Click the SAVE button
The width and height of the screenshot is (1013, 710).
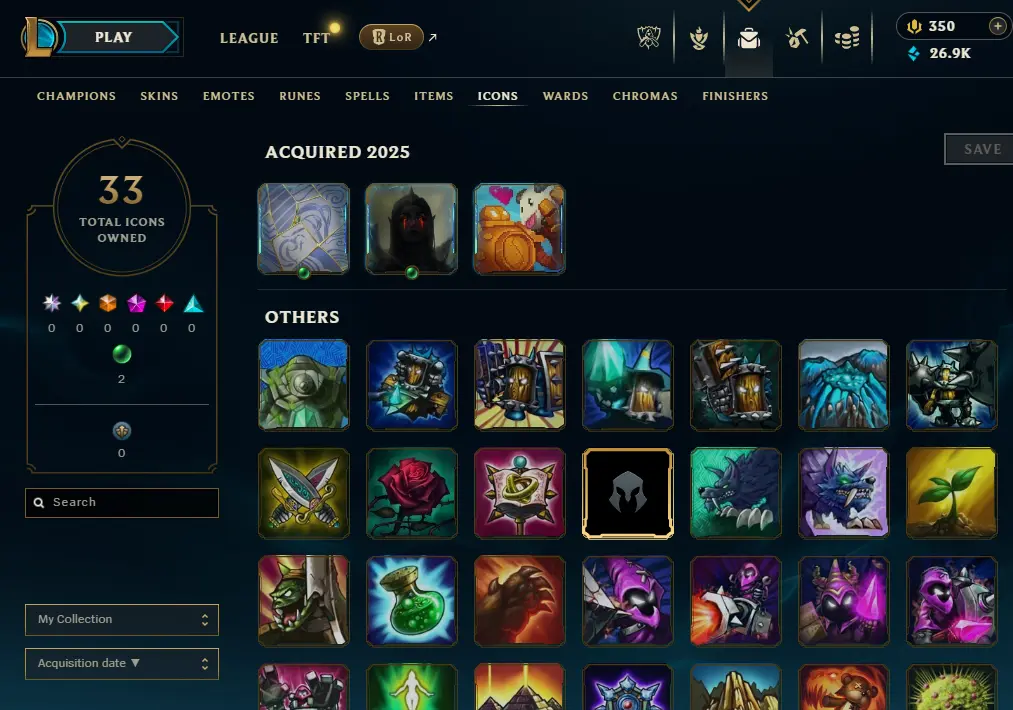981,149
